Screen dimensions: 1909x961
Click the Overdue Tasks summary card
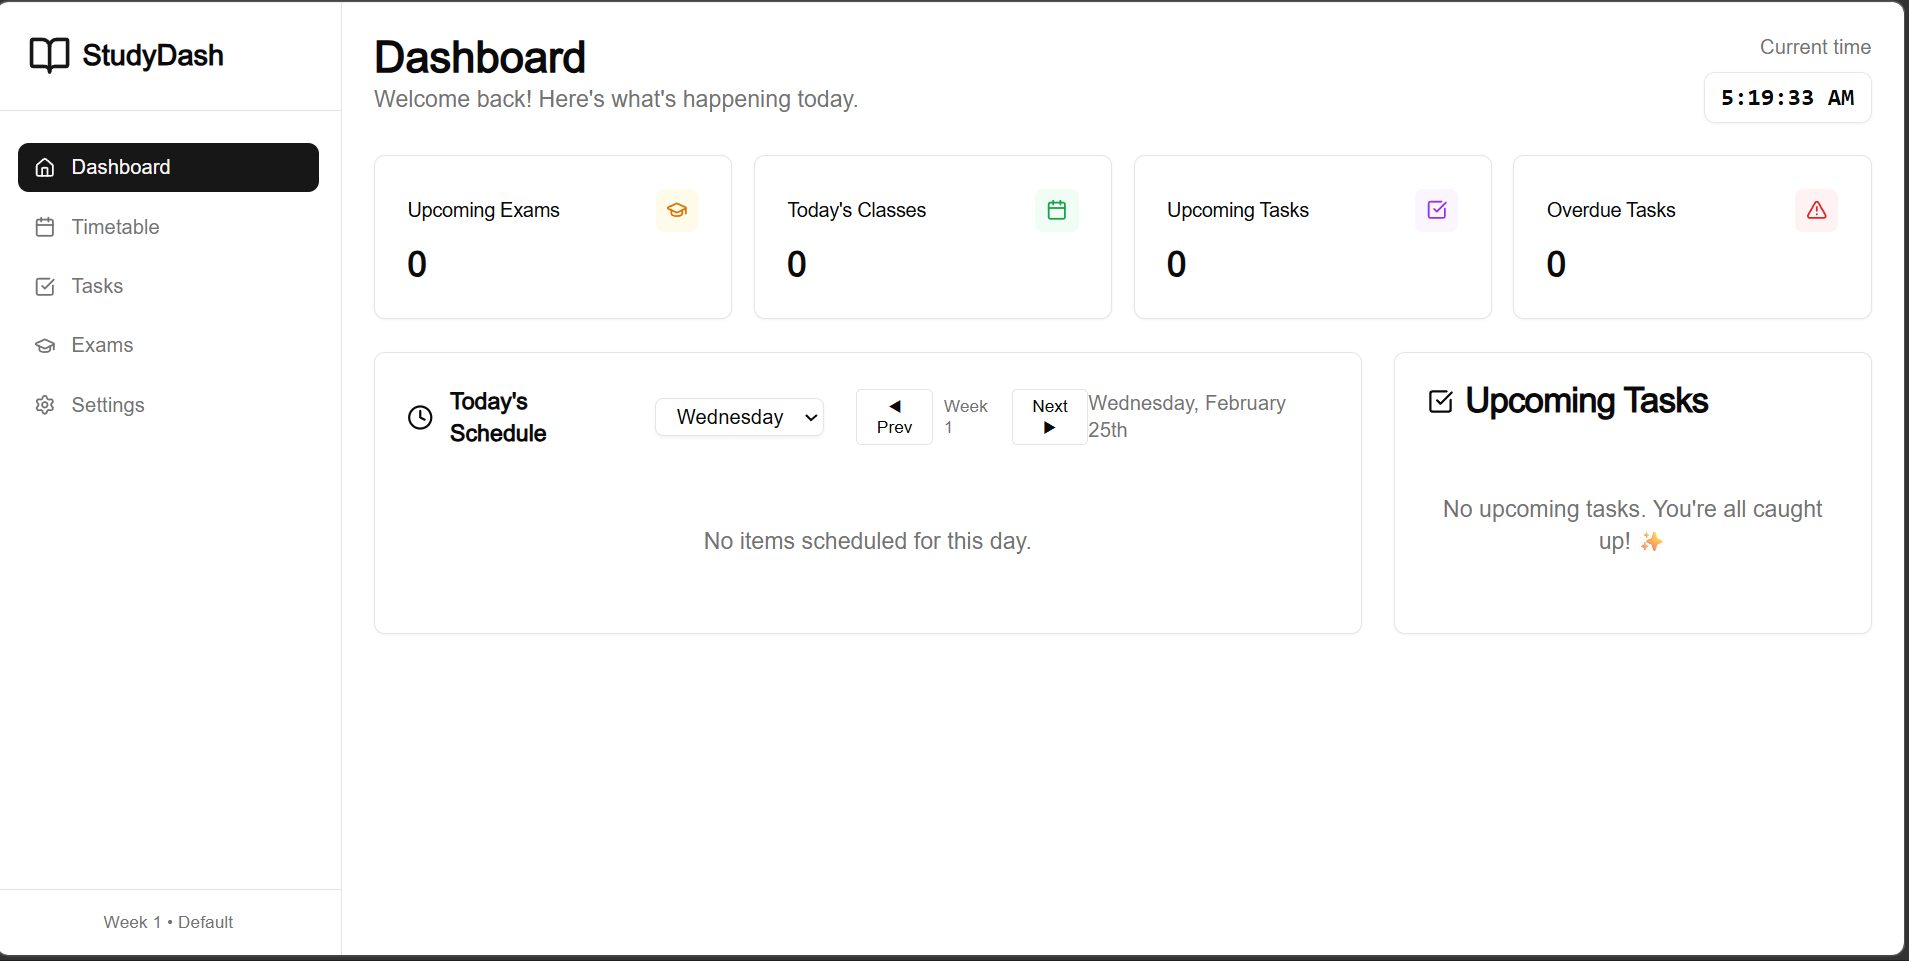pos(1691,237)
